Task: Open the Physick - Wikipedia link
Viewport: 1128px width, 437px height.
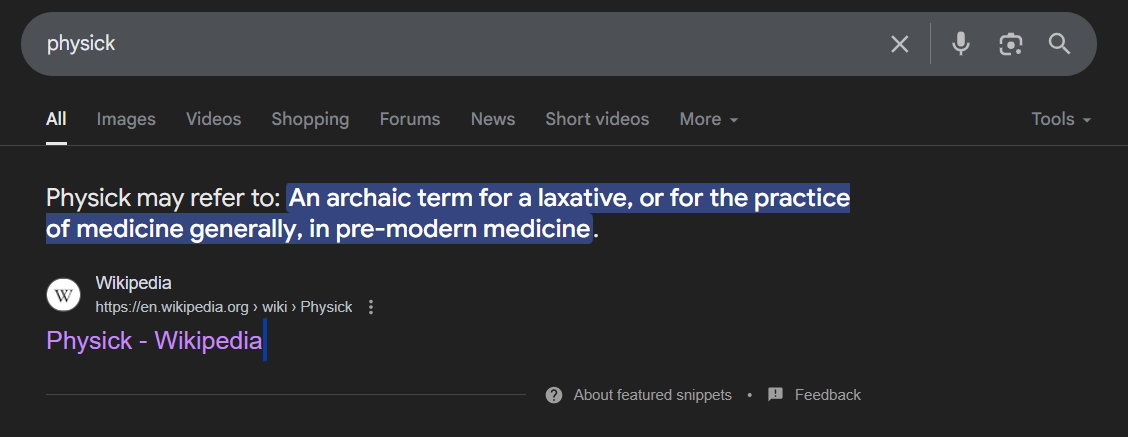Action: 154,341
